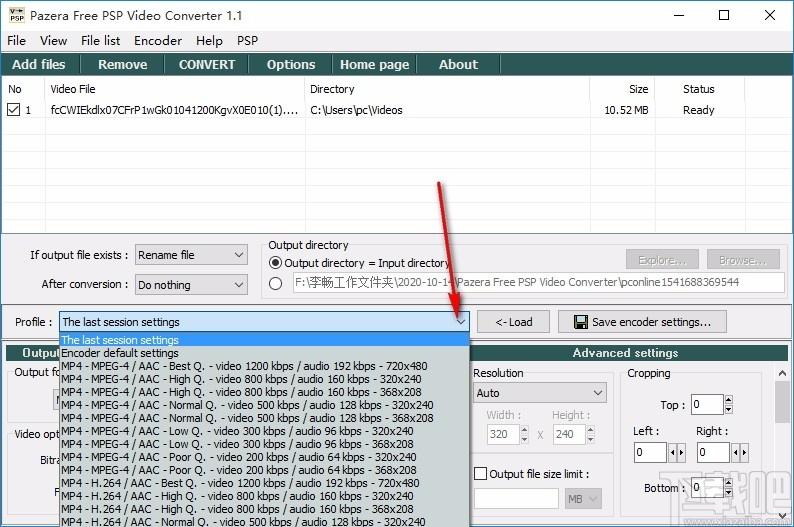The image size is (794, 527).
Task: Start conversion with CONVERT button
Action: coord(207,64)
